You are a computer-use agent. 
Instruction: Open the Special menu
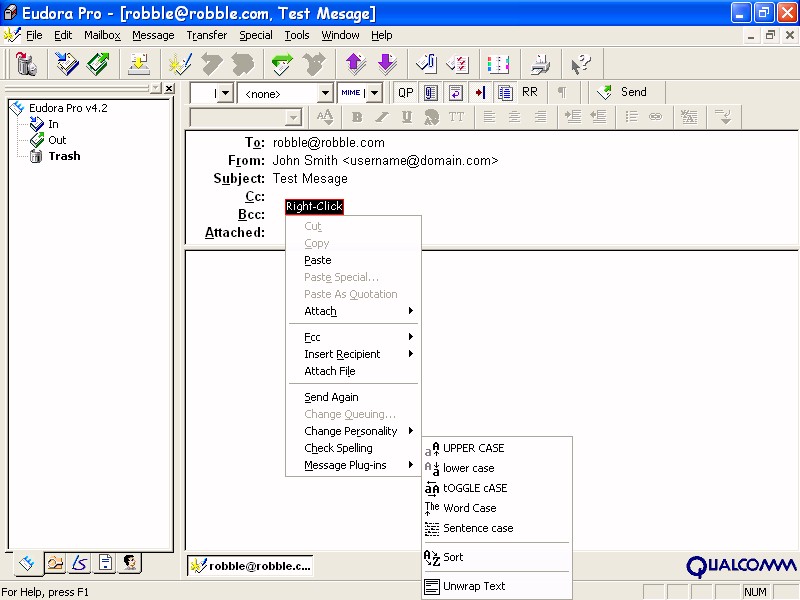(x=256, y=35)
